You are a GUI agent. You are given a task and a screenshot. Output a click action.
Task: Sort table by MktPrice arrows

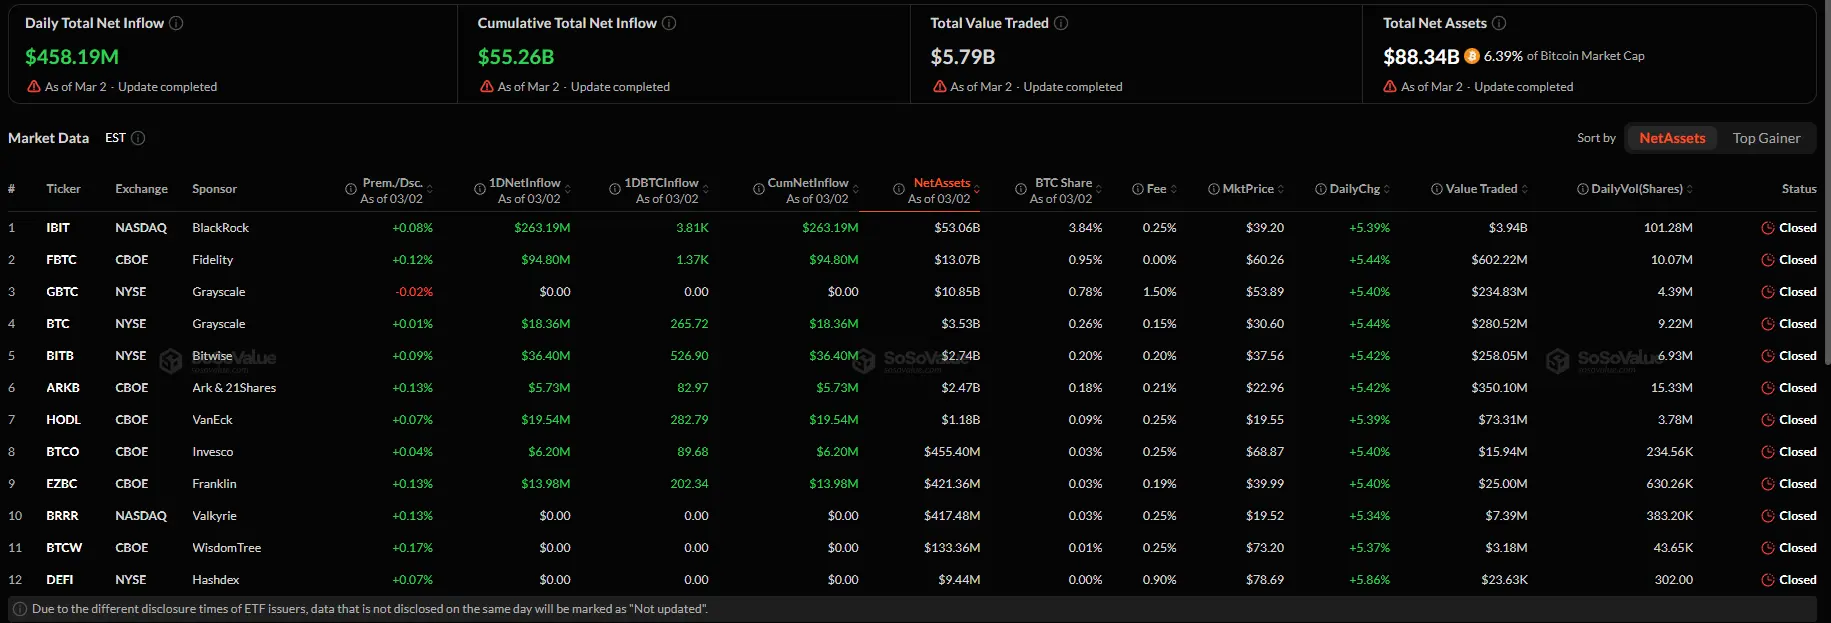[x=1281, y=189]
